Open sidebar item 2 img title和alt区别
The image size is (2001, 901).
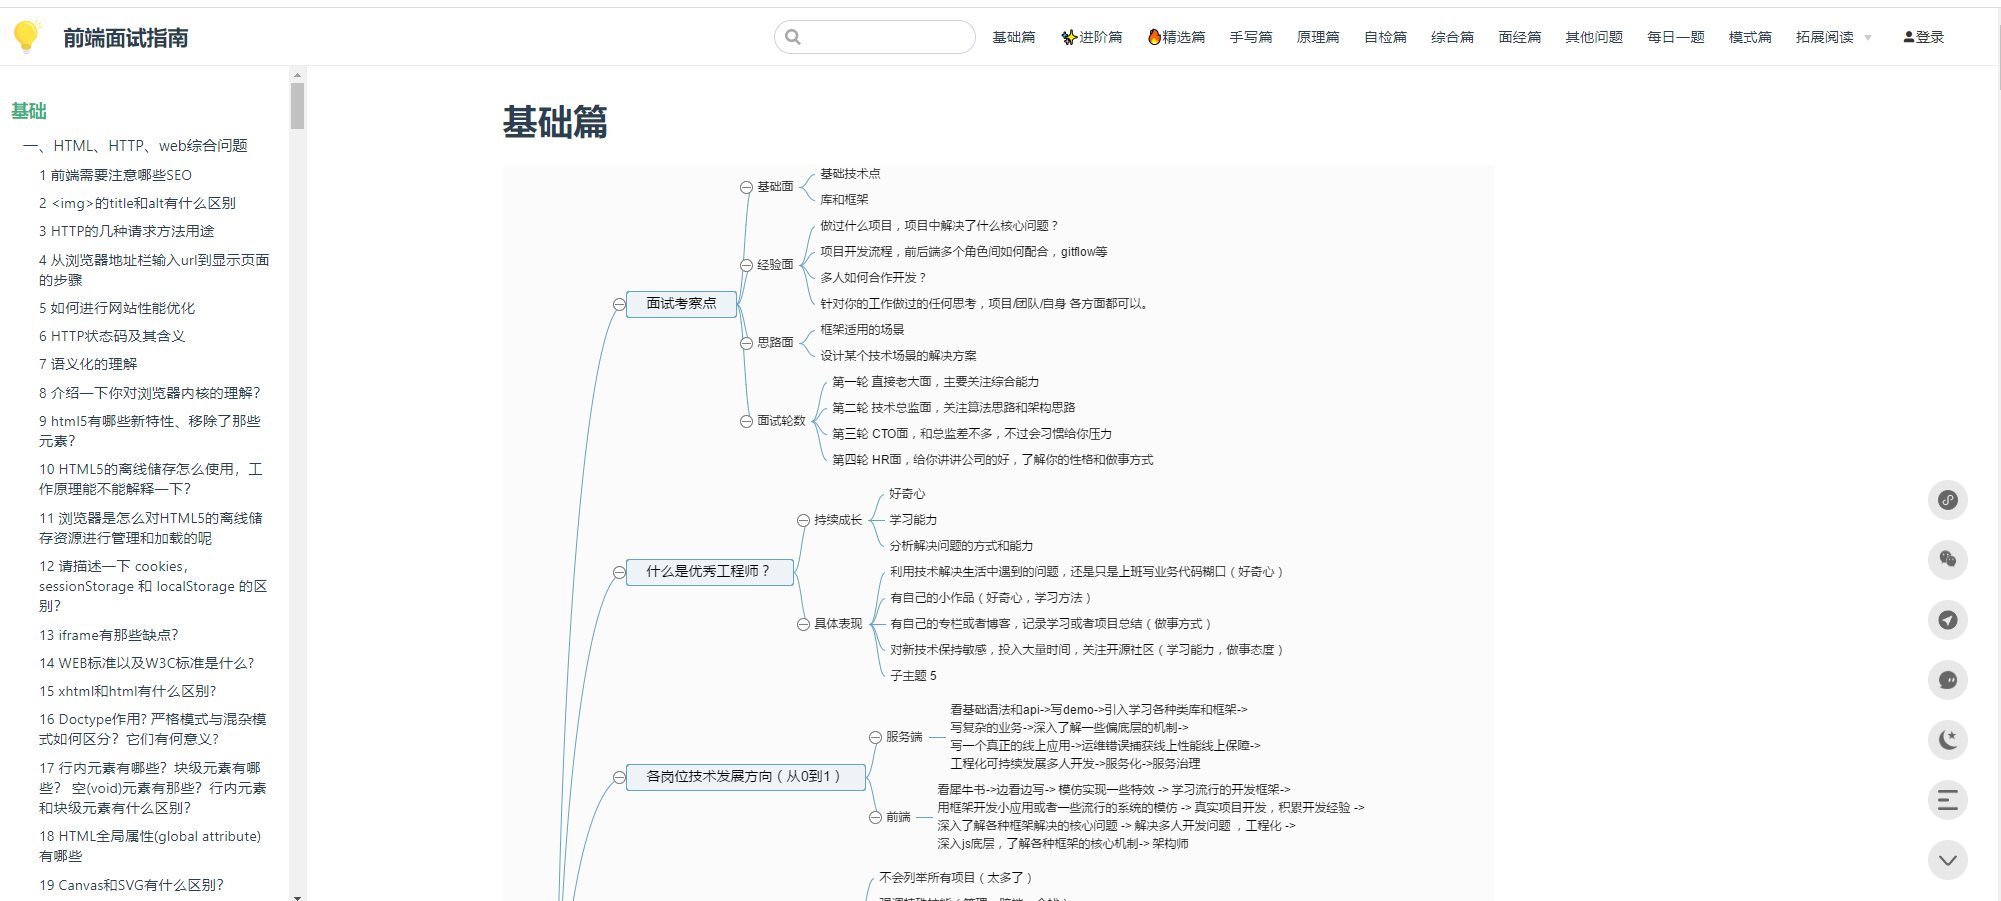click(x=137, y=203)
